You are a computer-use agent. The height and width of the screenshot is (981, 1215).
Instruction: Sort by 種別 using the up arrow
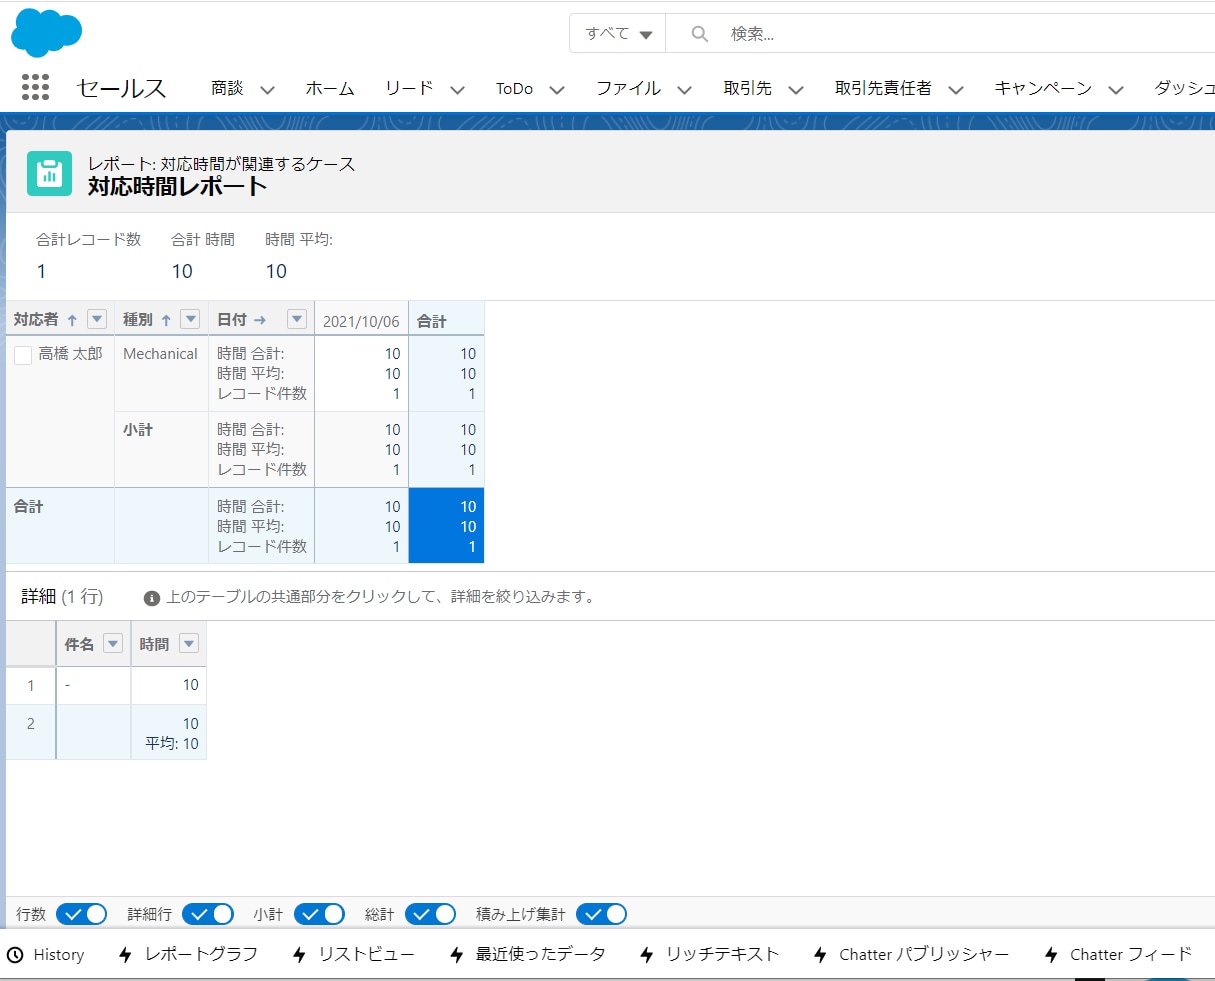166,320
